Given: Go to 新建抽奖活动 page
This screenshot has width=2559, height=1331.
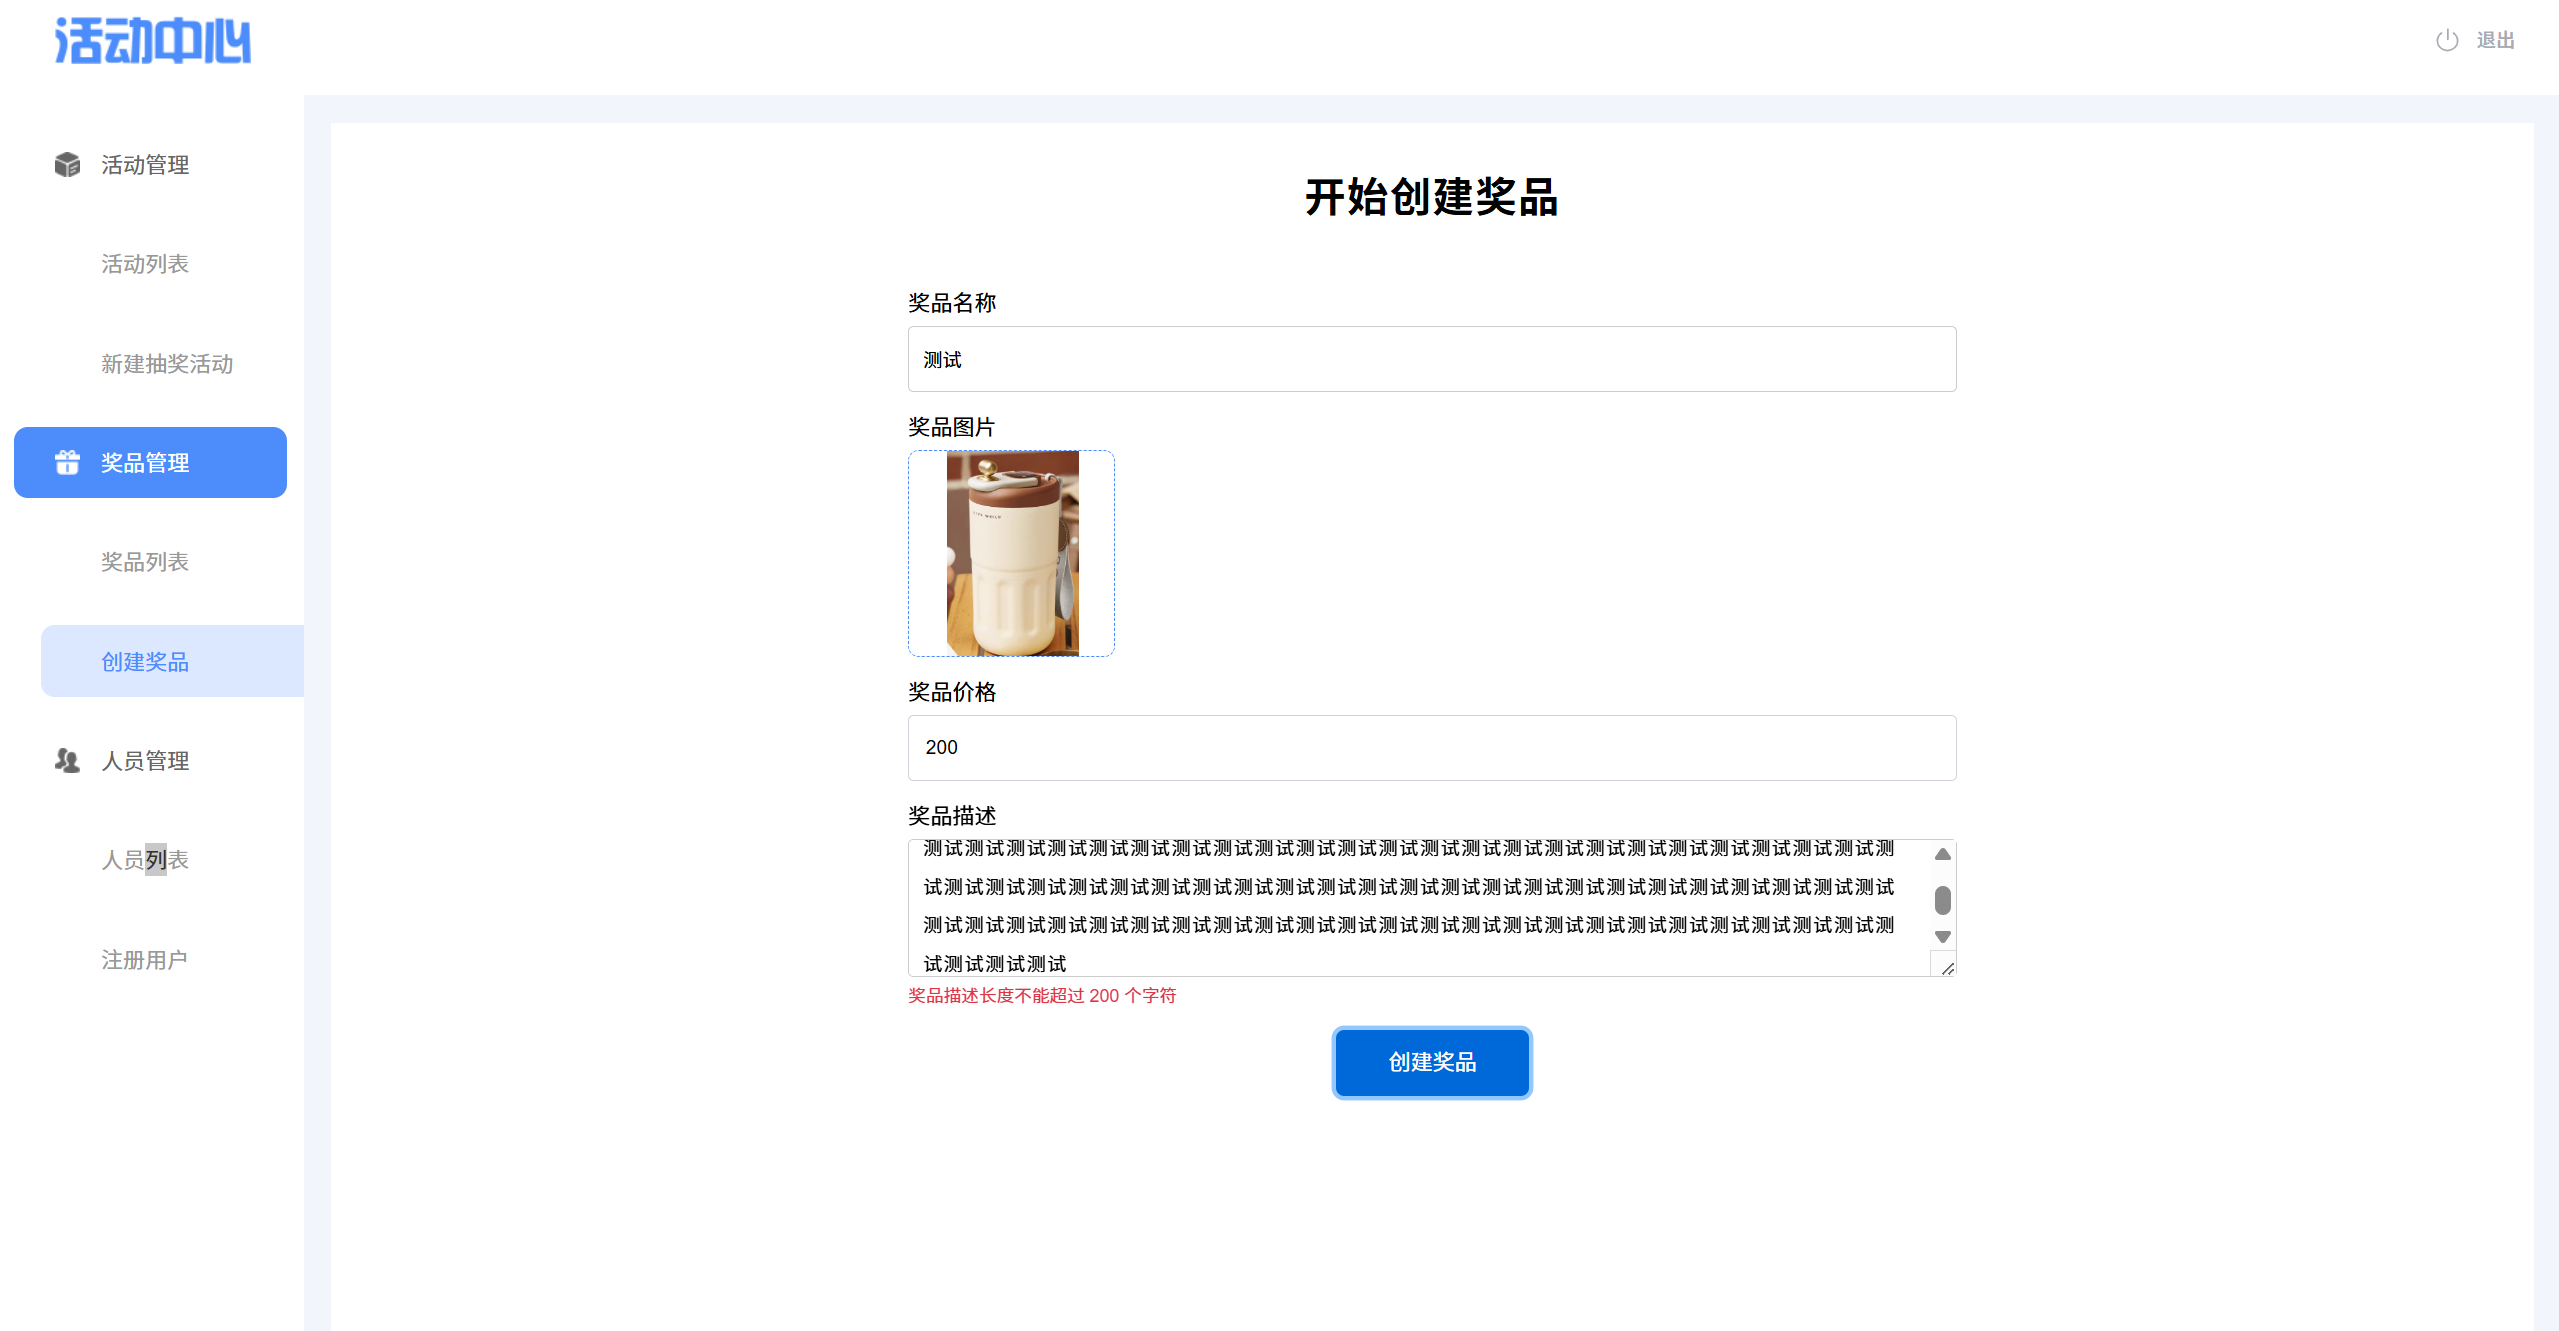Looking at the screenshot, I should point(167,364).
